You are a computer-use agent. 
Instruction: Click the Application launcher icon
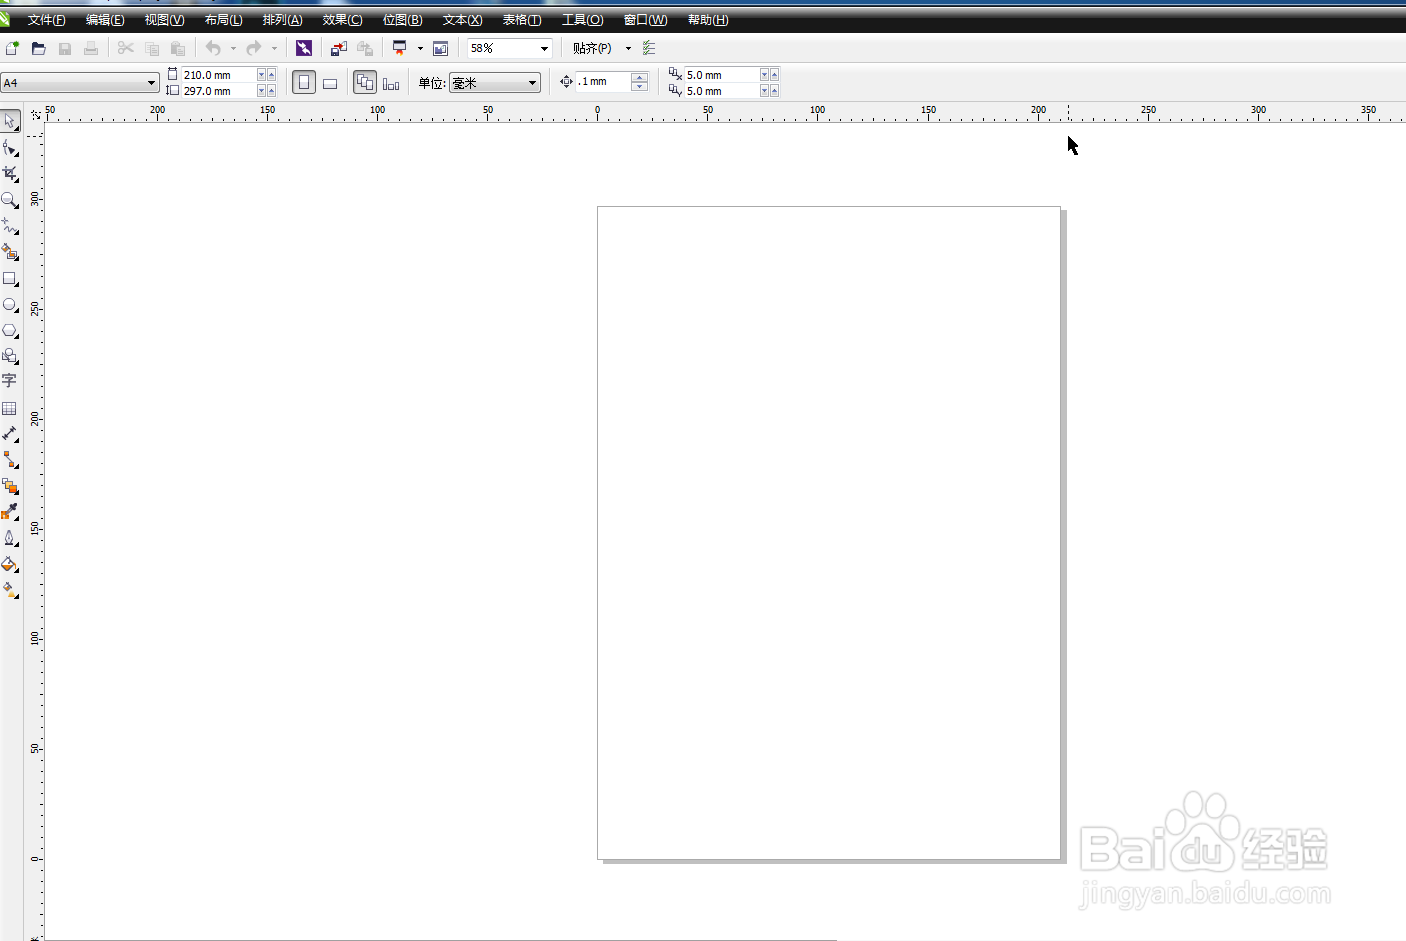tap(400, 48)
